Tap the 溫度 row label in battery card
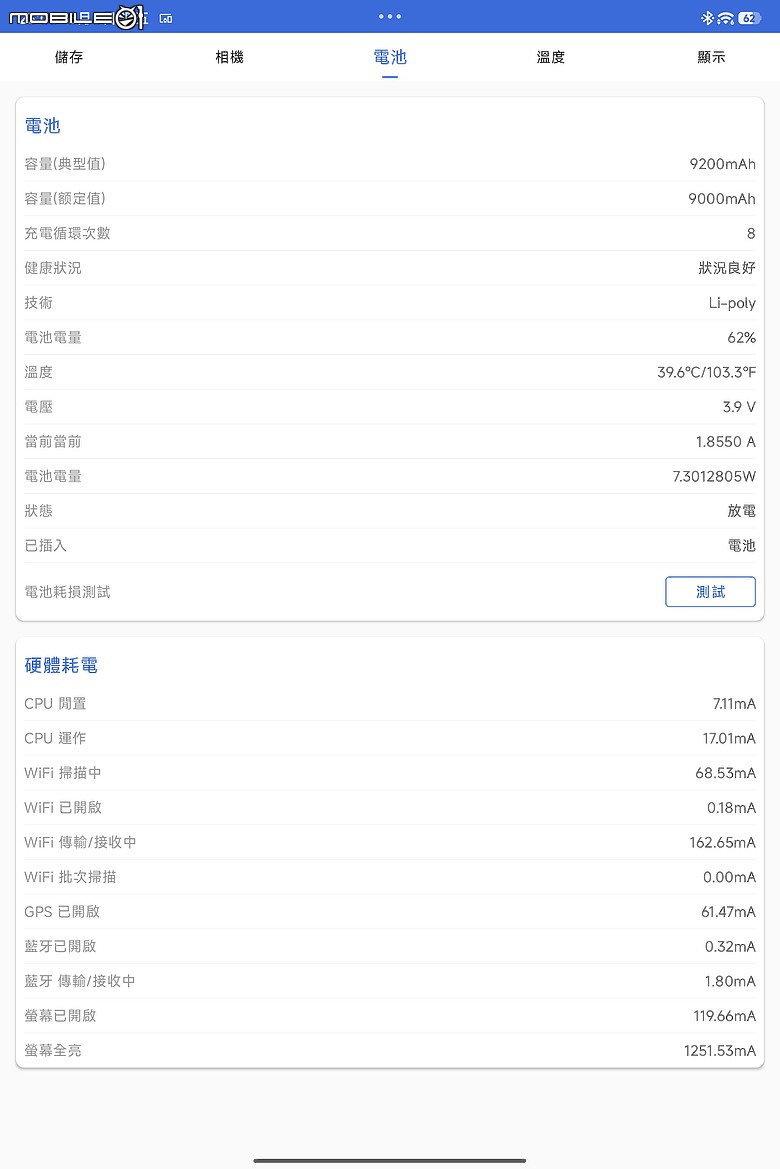Image resolution: width=780 pixels, height=1169 pixels. tap(39, 372)
